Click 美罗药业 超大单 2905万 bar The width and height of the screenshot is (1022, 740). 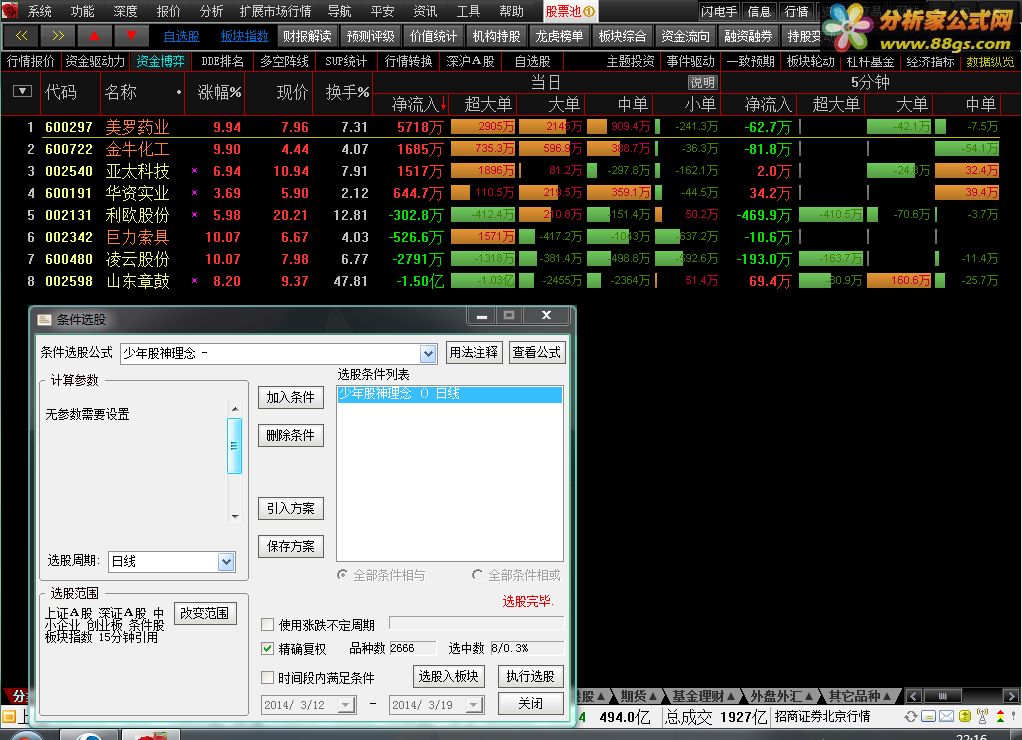pyautogui.click(x=482, y=126)
